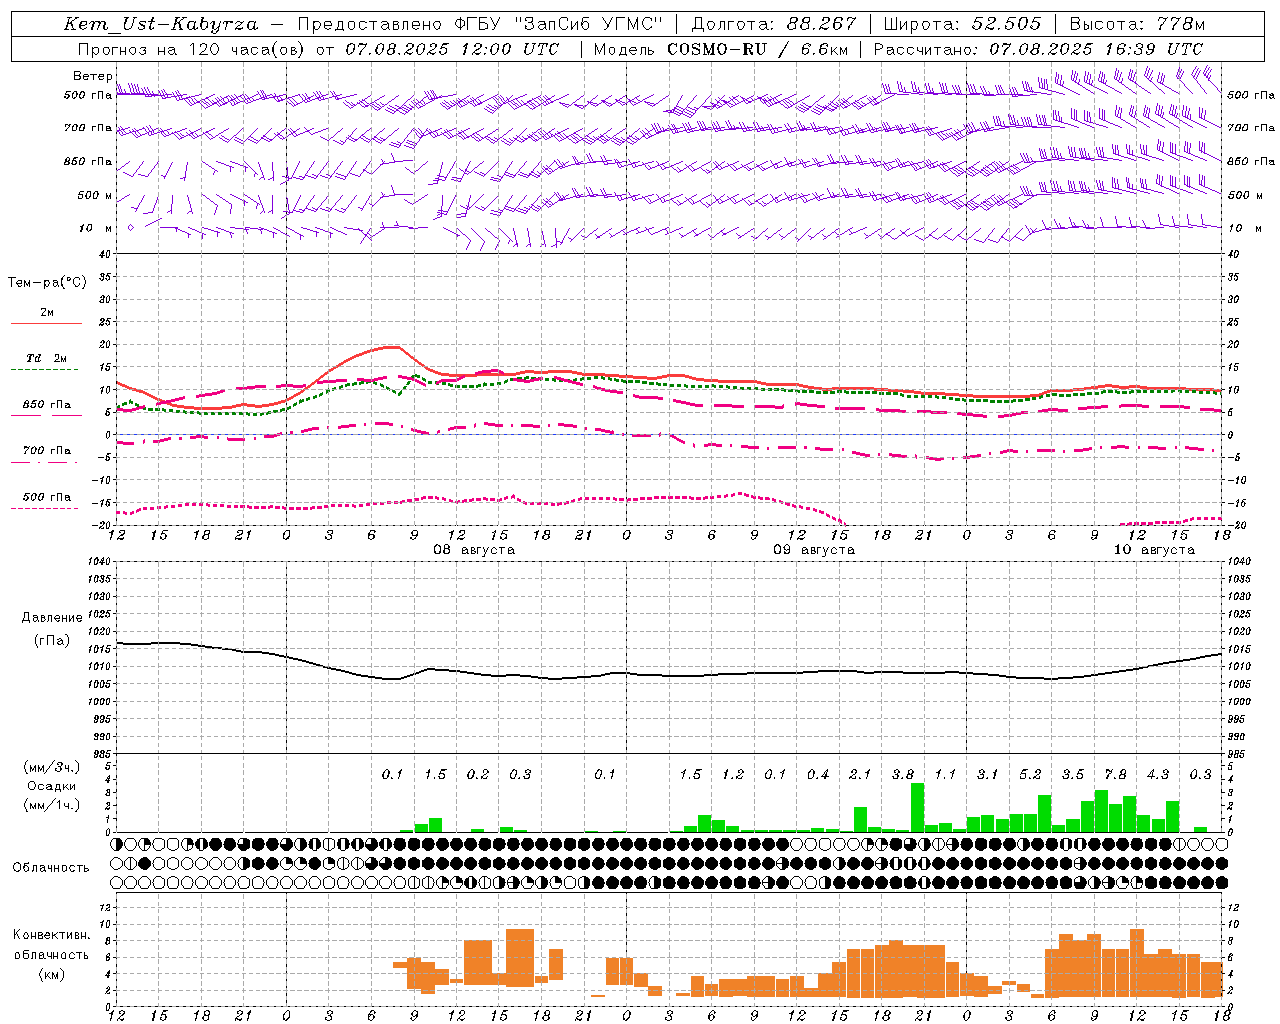Click the 'Осадки' precipitation label
1280x1024 pixels.
52,786
